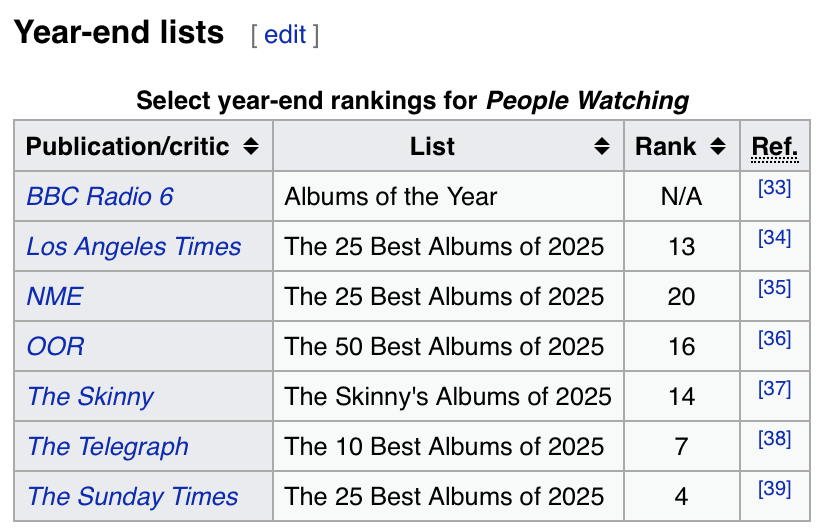Sort table by Rank column arrows
822x532 pixels.
[x=717, y=147]
